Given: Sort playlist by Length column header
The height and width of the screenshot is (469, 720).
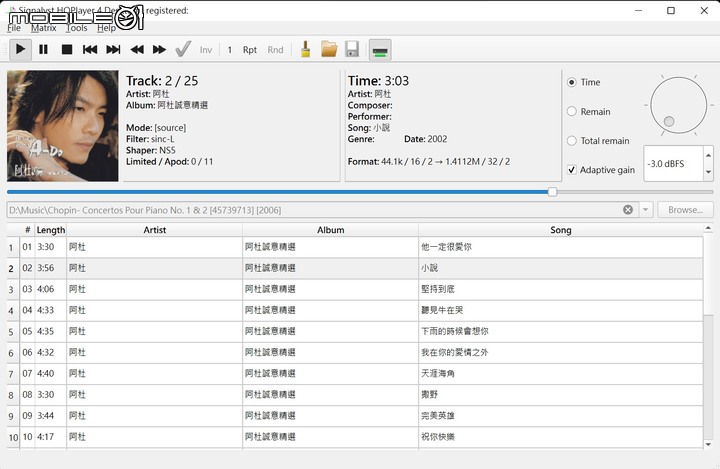Looking at the screenshot, I should coord(51,230).
